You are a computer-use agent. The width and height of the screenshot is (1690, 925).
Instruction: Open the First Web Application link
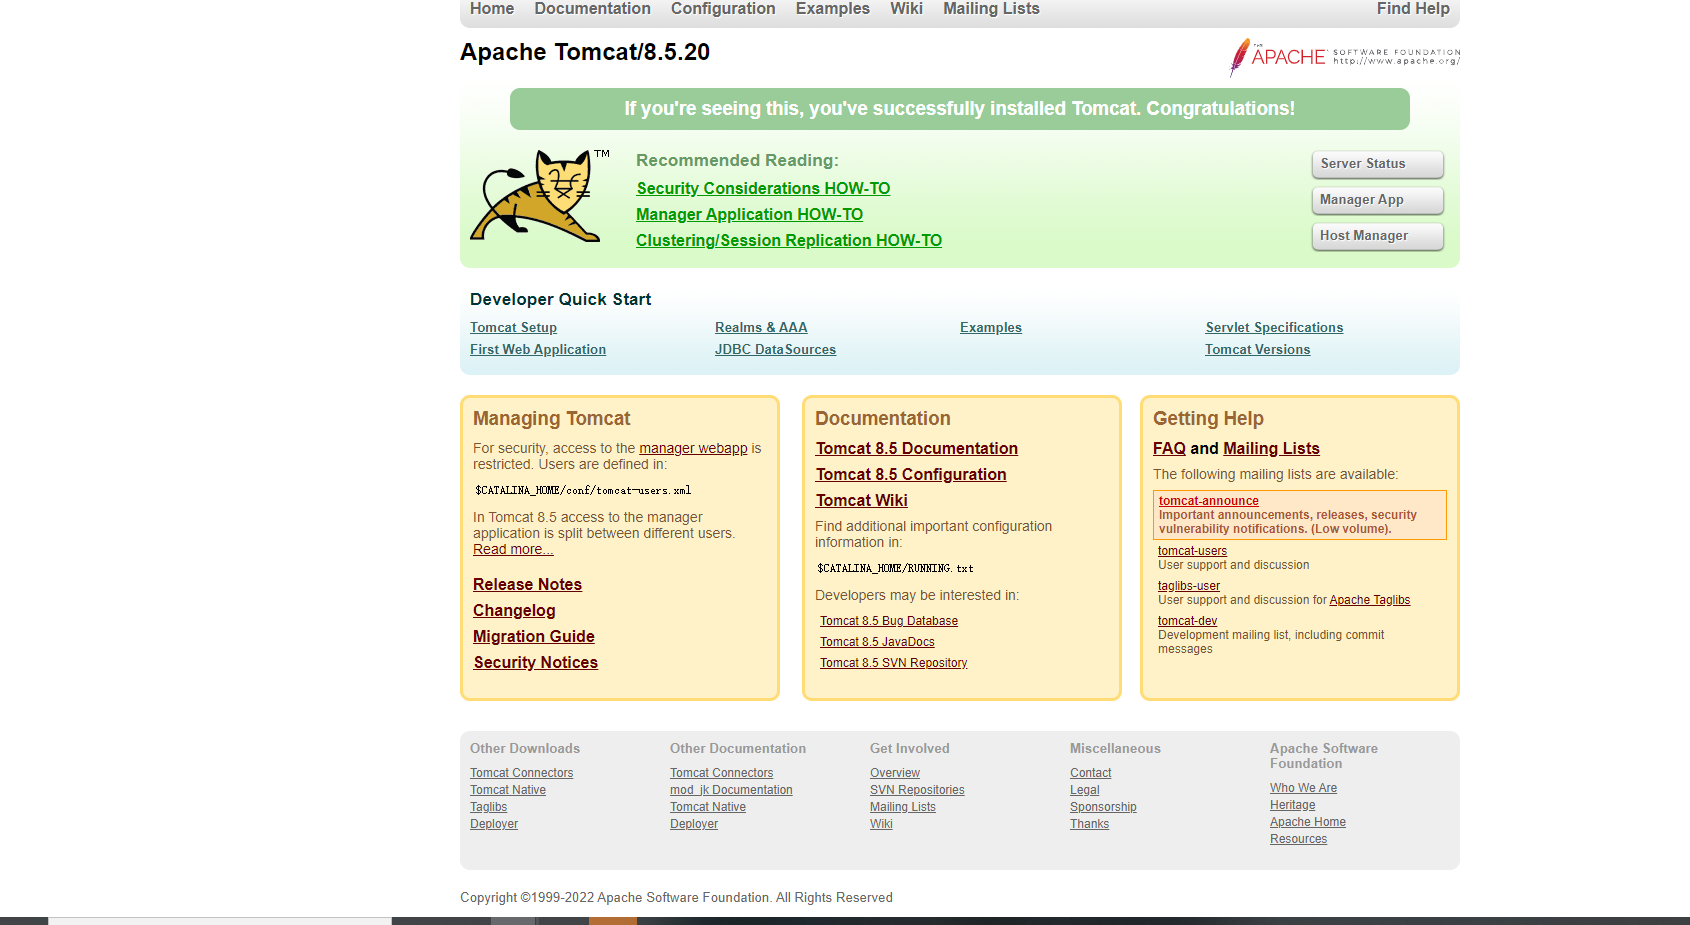pyautogui.click(x=538, y=350)
